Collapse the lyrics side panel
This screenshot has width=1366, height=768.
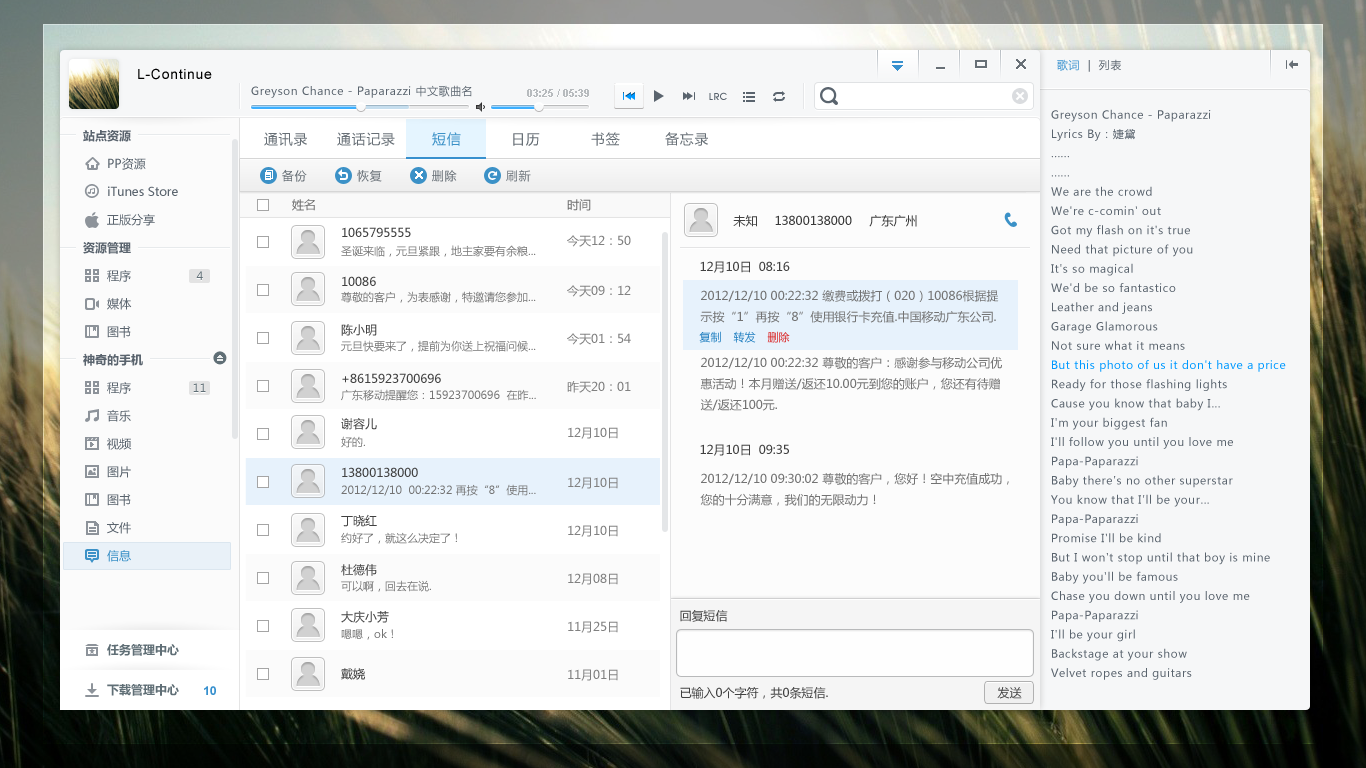pos(1292,64)
